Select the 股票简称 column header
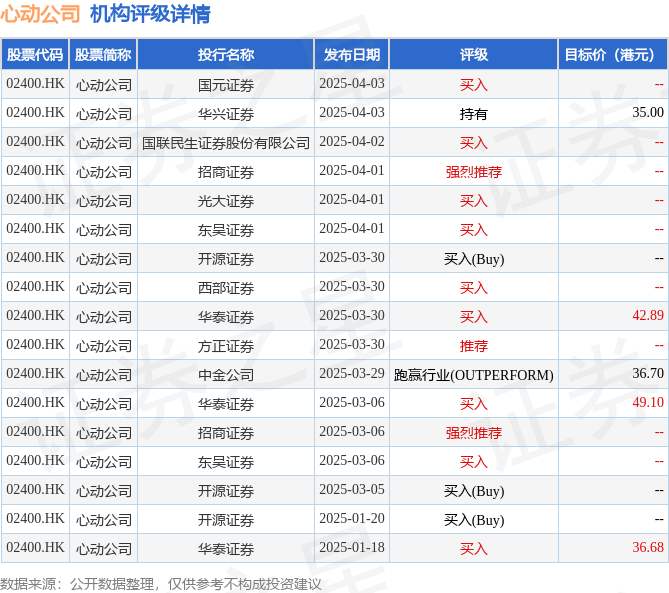 pos(103,55)
